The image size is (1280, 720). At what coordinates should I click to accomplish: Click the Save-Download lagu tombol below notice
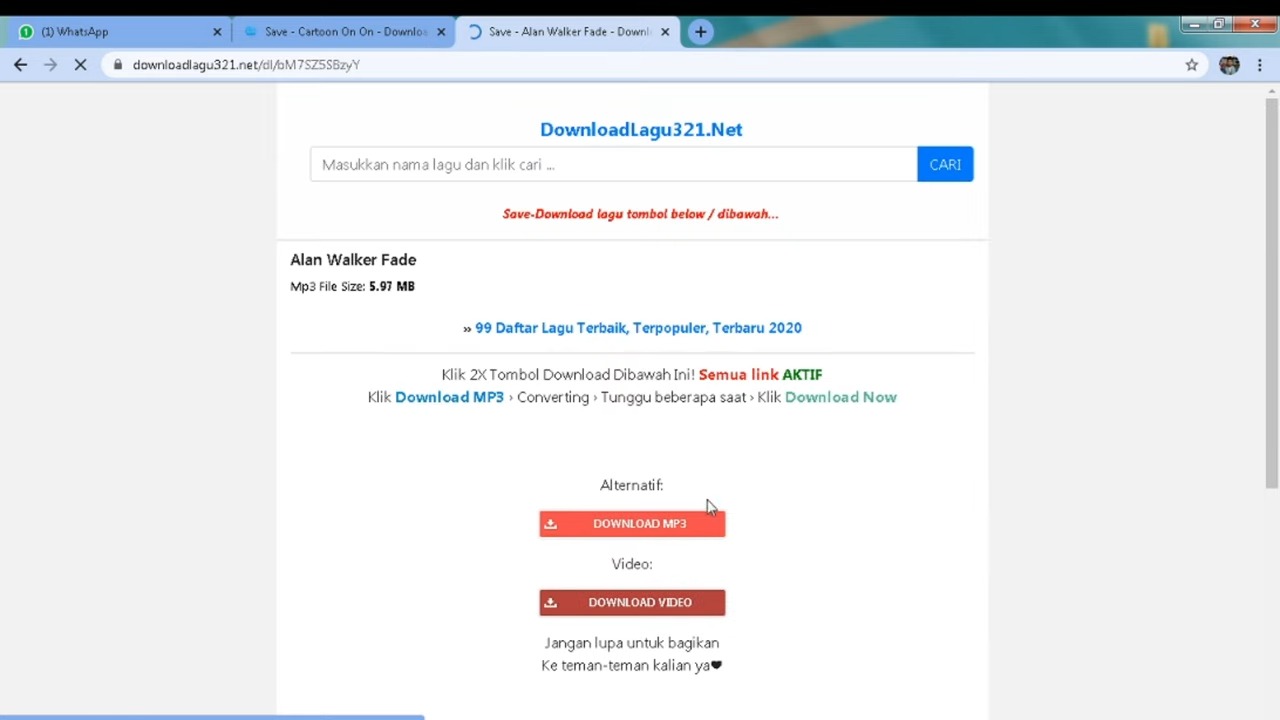pyautogui.click(x=640, y=214)
